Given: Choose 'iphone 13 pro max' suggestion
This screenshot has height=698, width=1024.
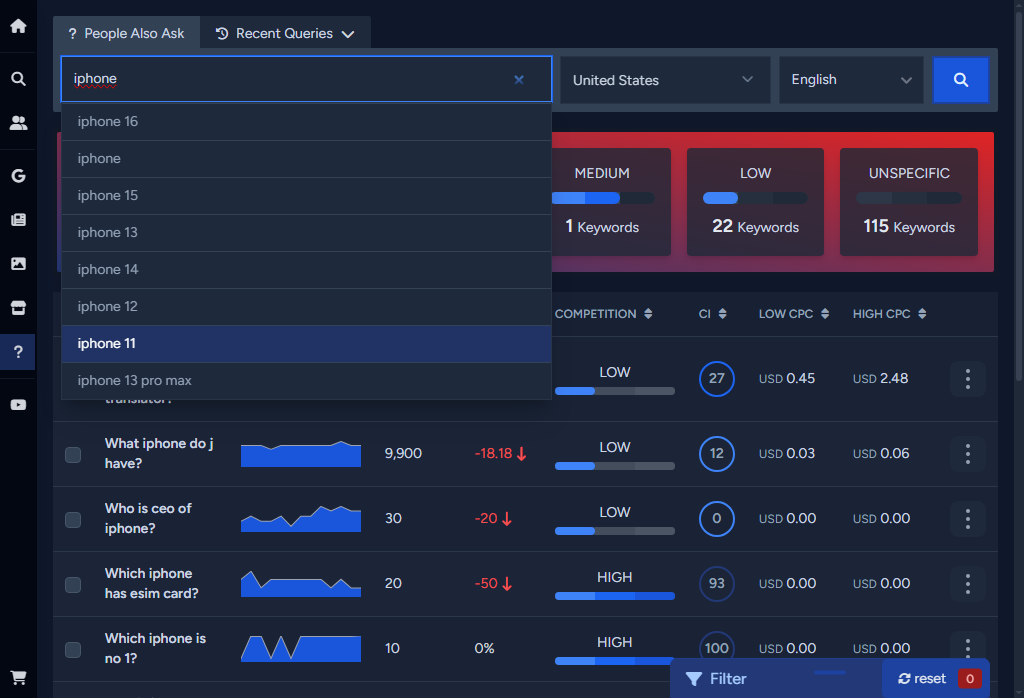Looking at the screenshot, I should (x=306, y=381).
